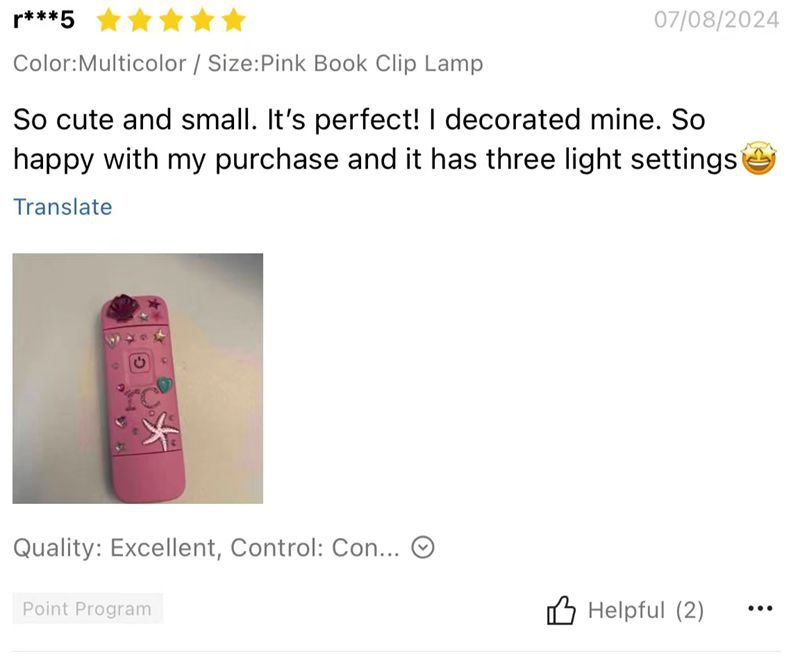The height and width of the screenshot is (660, 800).
Task: Click the Helpful label
Action: point(626,610)
